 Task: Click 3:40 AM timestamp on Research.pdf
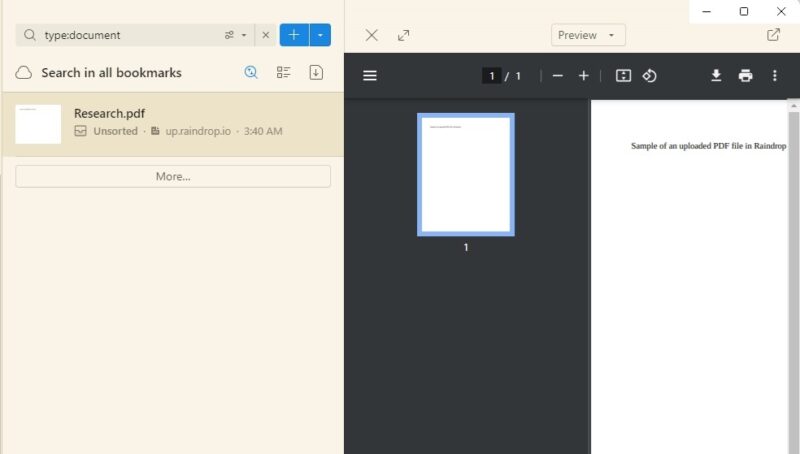pyautogui.click(x=263, y=131)
